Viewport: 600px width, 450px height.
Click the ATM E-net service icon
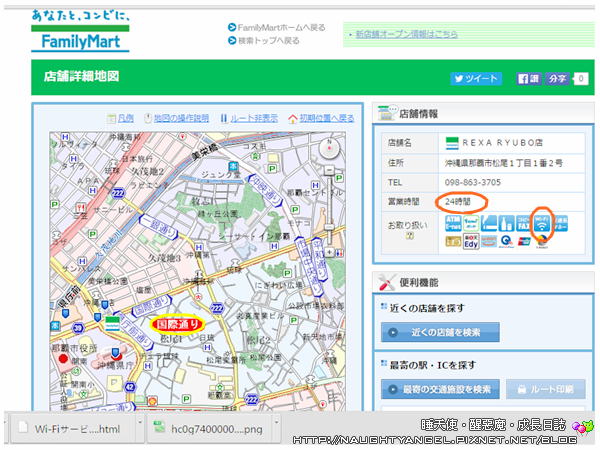click(x=453, y=223)
